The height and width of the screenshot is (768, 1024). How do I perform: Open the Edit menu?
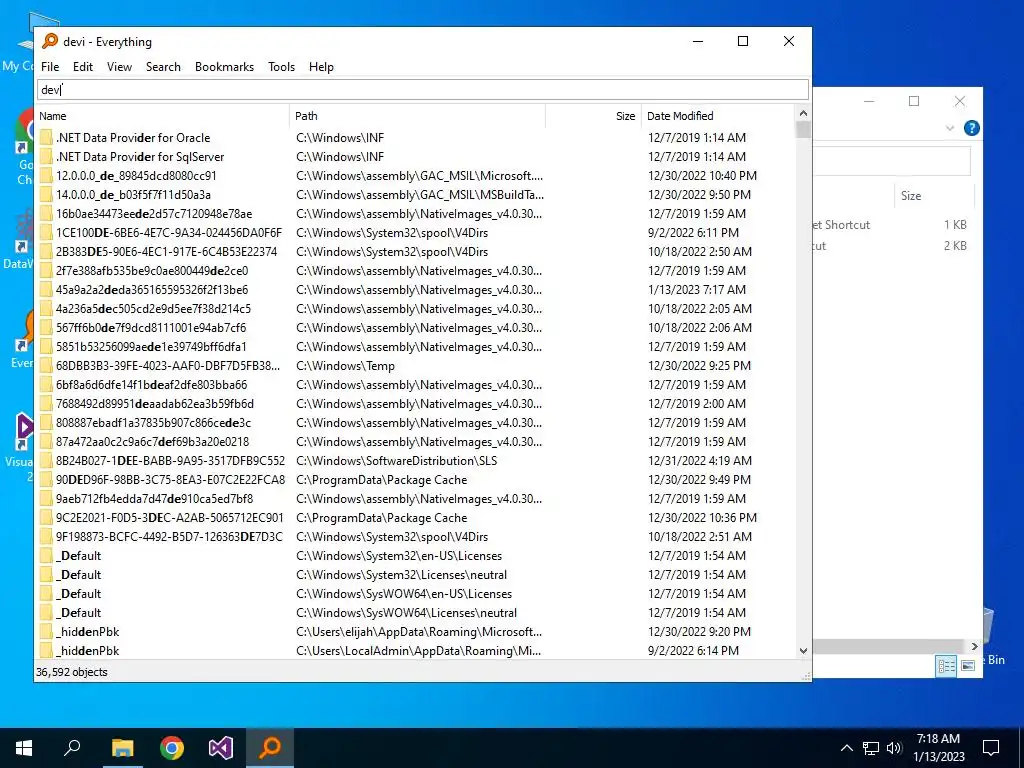[82, 67]
